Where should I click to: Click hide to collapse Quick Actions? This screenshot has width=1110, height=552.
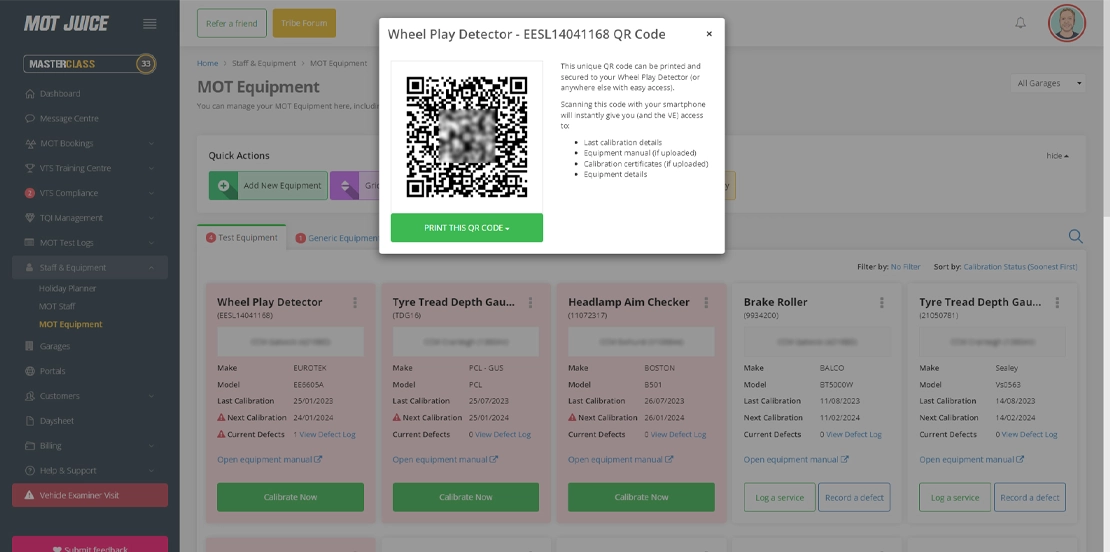[x=1058, y=156]
